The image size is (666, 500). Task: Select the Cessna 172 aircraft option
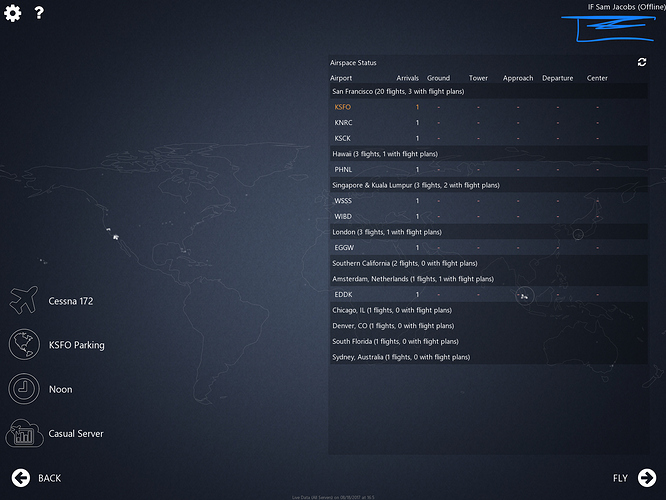point(71,301)
